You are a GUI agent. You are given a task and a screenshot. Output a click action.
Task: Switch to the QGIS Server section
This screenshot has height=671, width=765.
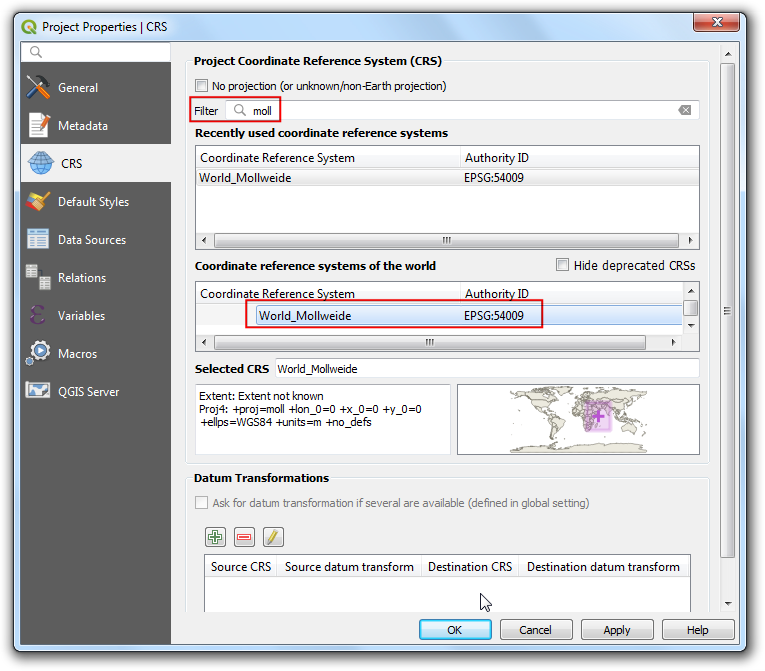(88, 392)
